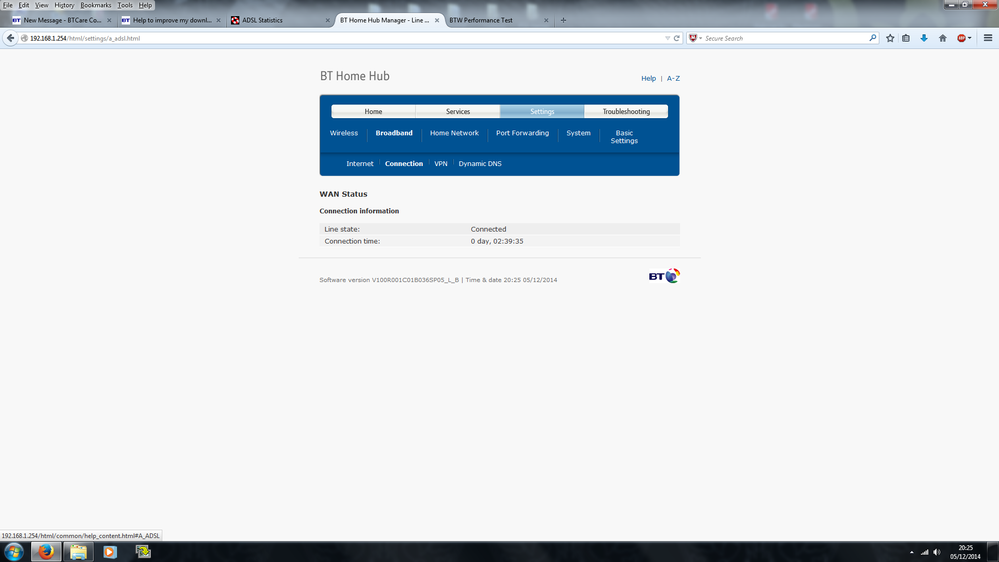The image size is (999, 562).
Task: Close the ADSL Statistics tab
Action: (327, 20)
